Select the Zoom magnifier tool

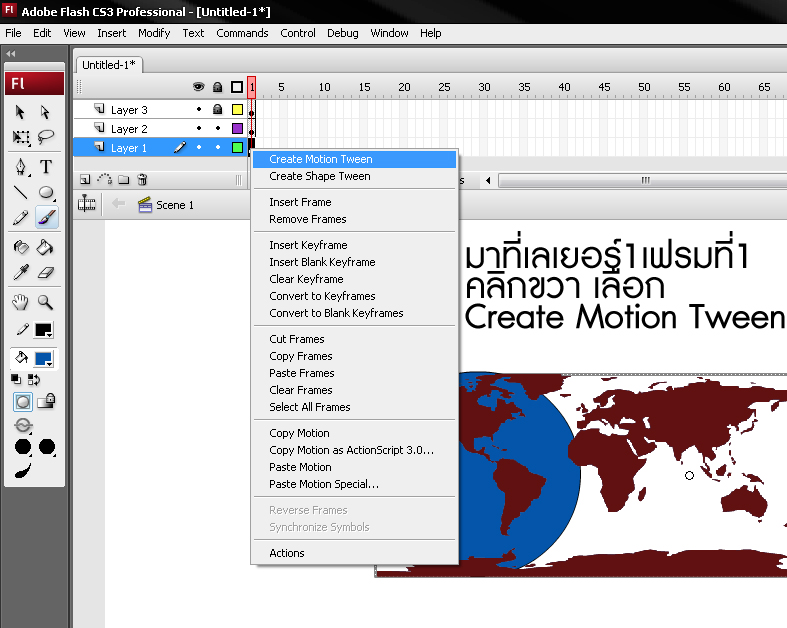click(46, 302)
